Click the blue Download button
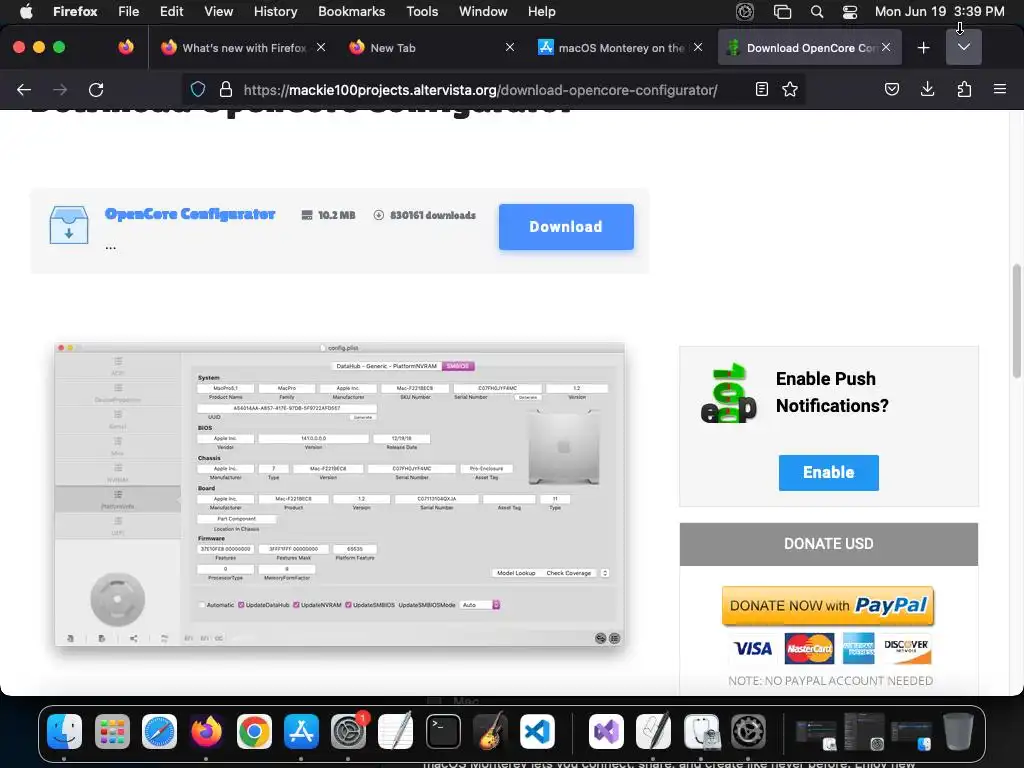Screen dimensions: 1024x768 pos(566,227)
